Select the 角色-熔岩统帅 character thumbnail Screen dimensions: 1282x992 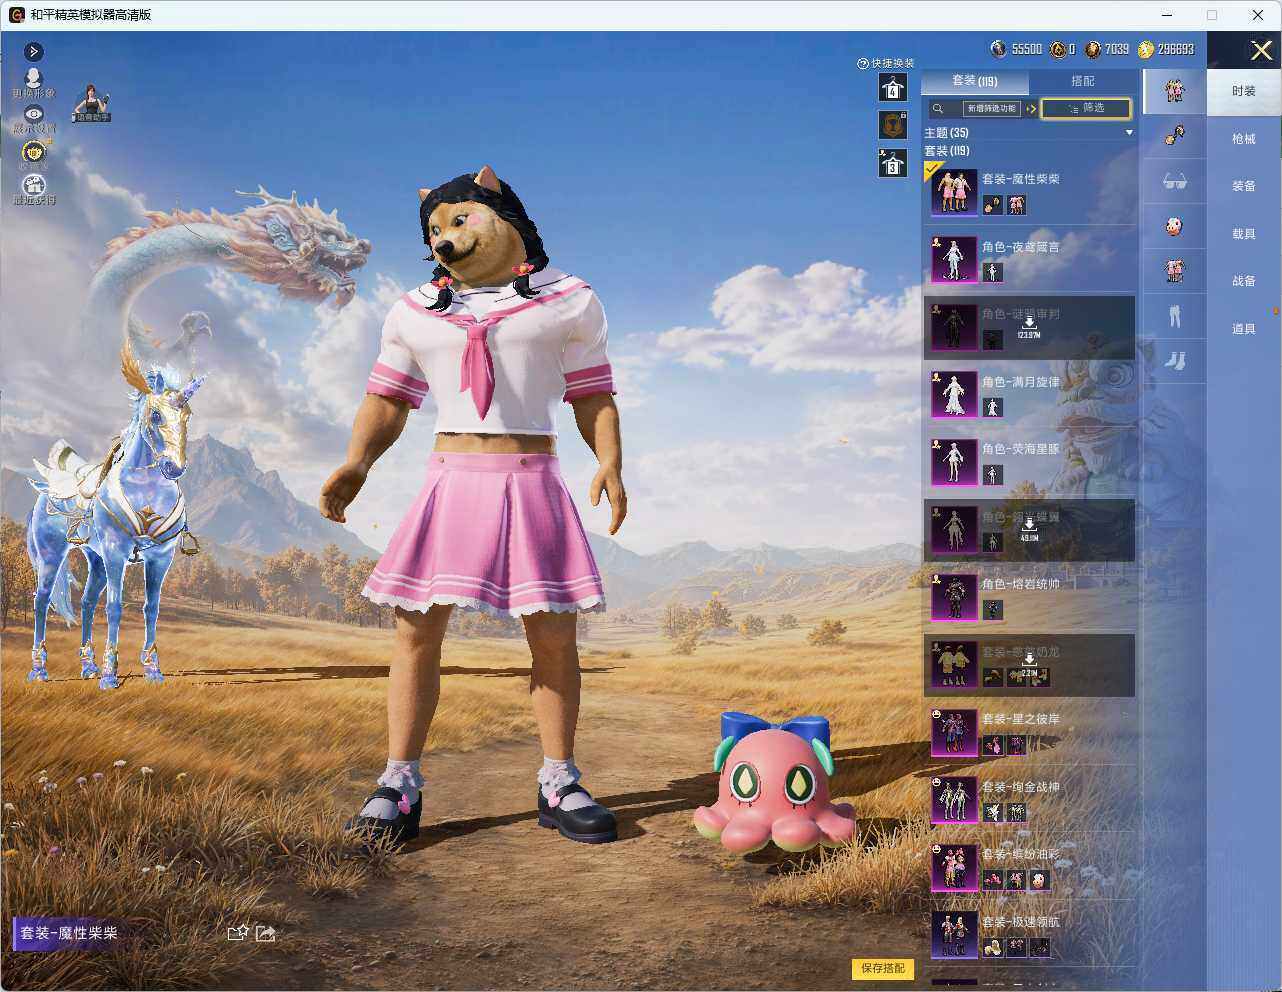(954, 597)
